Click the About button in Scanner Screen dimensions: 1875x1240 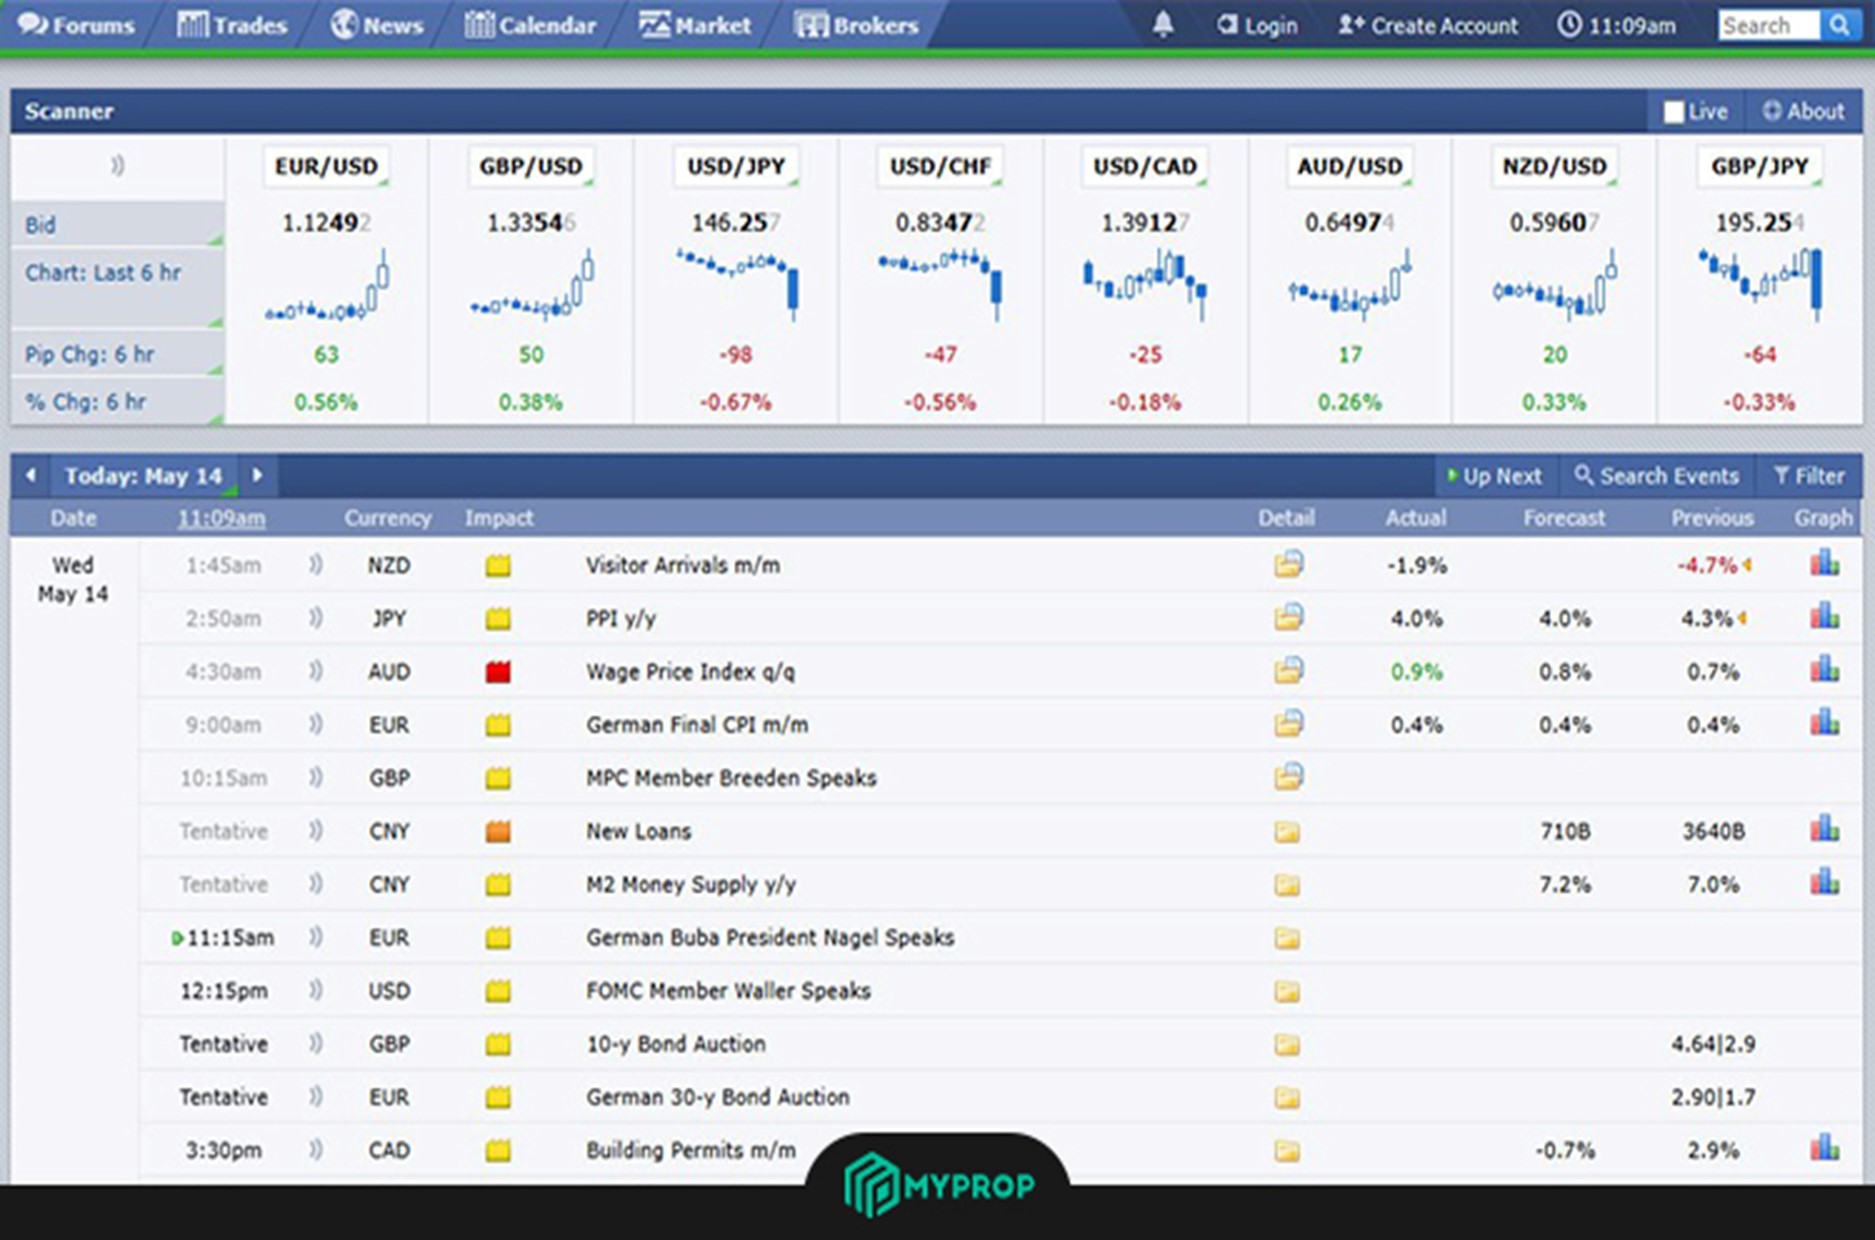click(x=1803, y=112)
